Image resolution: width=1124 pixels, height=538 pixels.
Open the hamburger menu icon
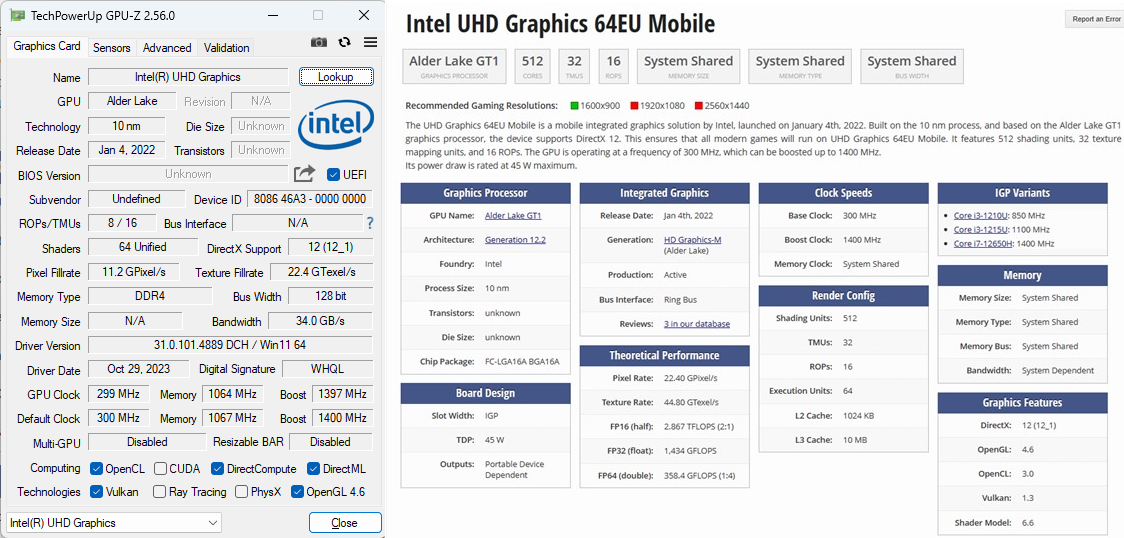(x=371, y=42)
